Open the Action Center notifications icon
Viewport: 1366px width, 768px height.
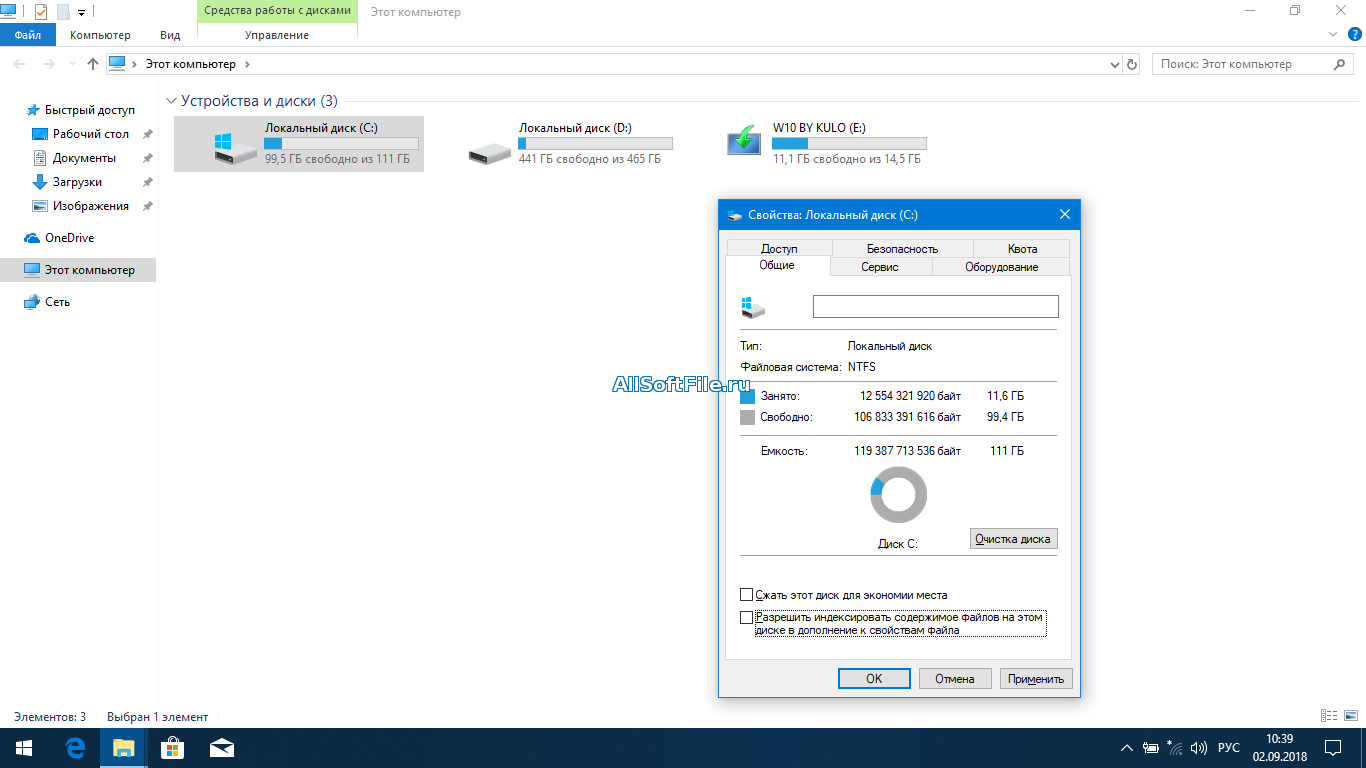tap(1333, 748)
